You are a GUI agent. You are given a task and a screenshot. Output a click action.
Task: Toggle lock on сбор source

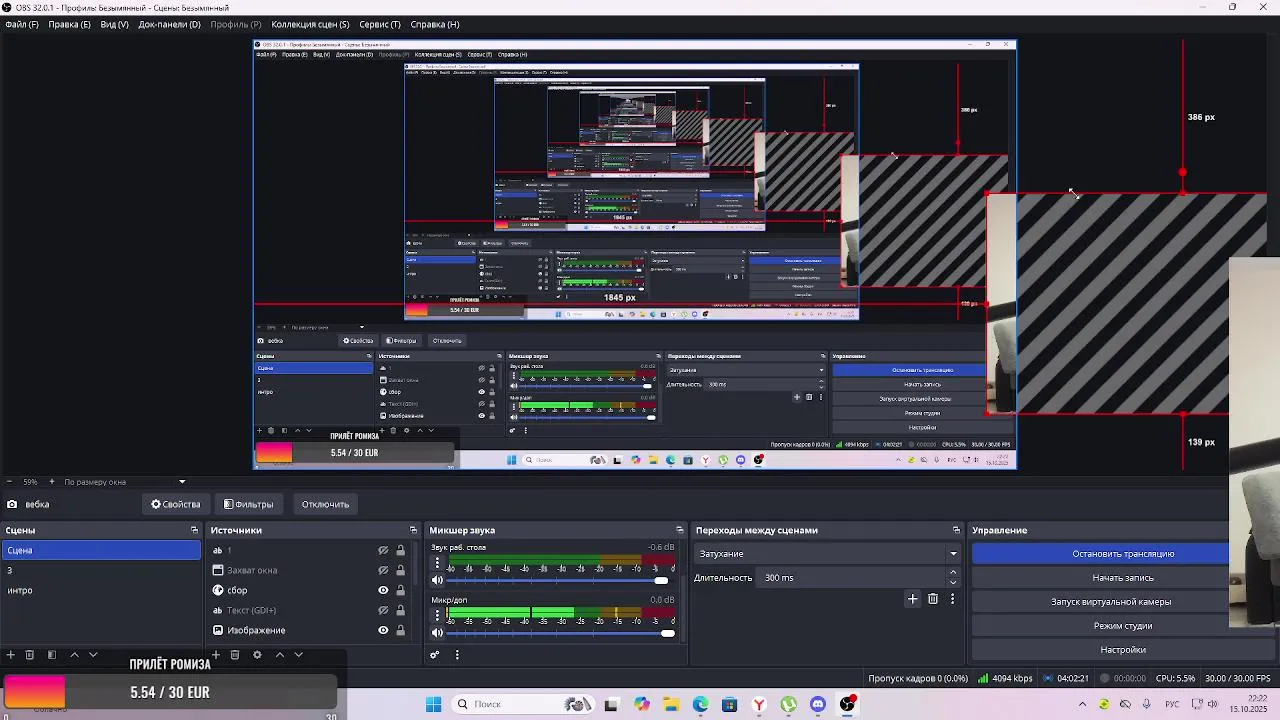401,590
